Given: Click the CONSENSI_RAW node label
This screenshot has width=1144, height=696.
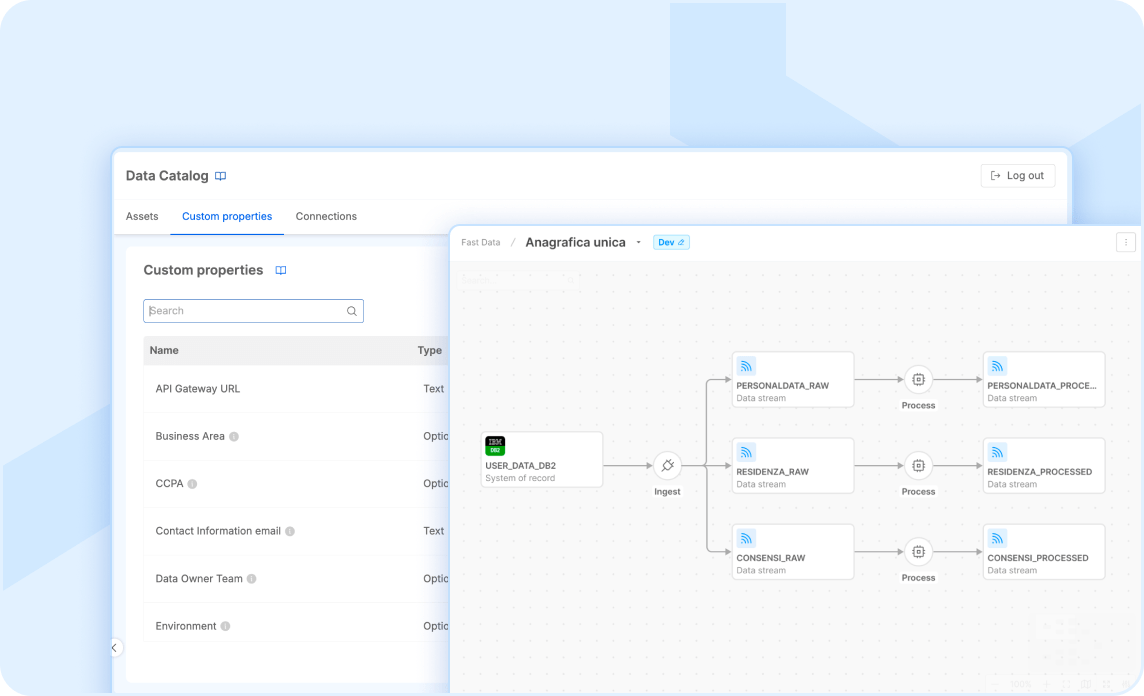Looking at the screenshot, I should (x=770, y=558).
